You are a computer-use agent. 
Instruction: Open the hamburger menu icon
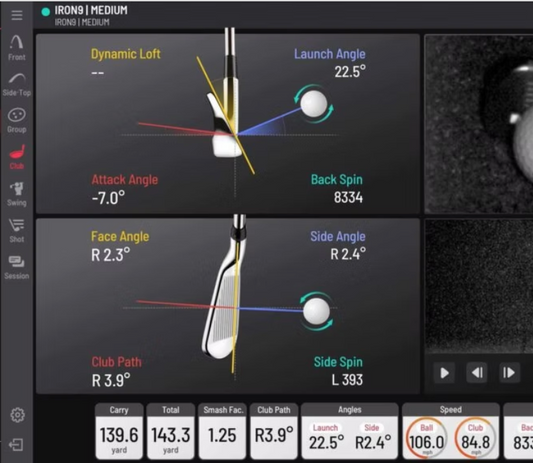click(17, 15)
